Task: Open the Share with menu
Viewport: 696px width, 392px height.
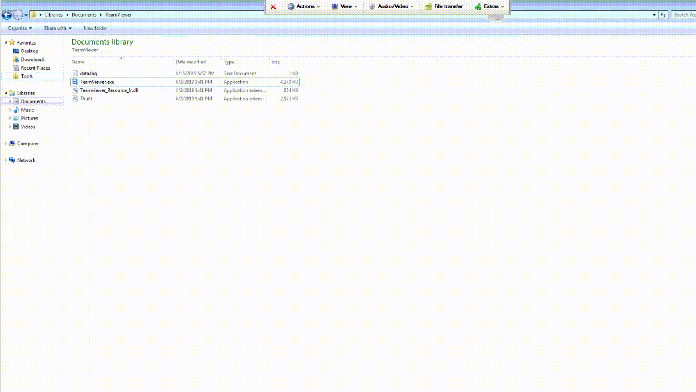Action: point(58,28)
